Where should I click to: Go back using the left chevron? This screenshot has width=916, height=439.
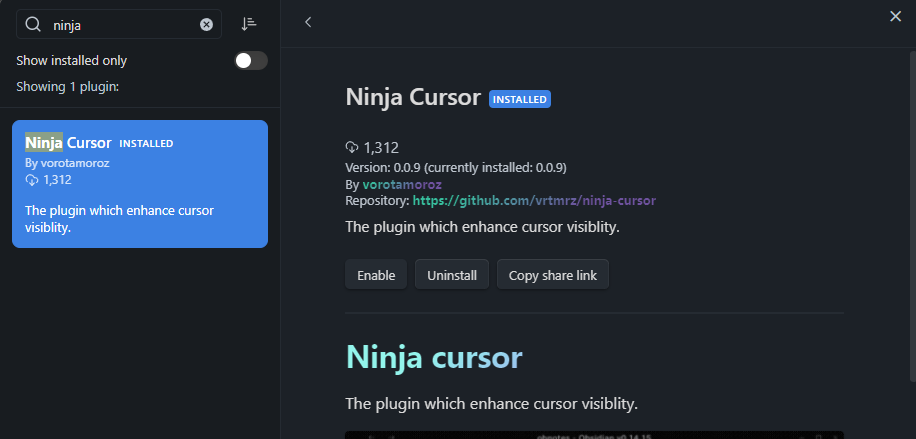coord(308,22)
